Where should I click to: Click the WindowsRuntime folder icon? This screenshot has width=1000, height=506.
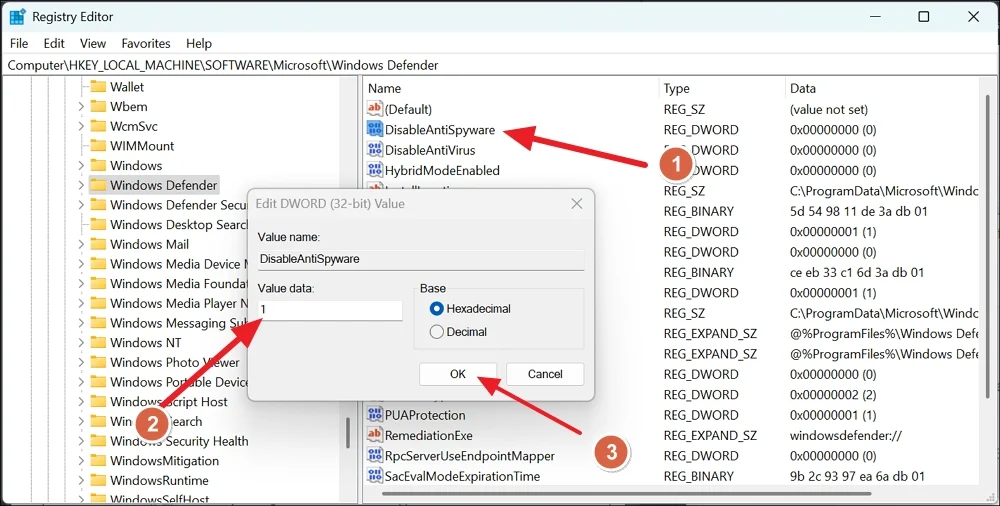coord(98,480)
